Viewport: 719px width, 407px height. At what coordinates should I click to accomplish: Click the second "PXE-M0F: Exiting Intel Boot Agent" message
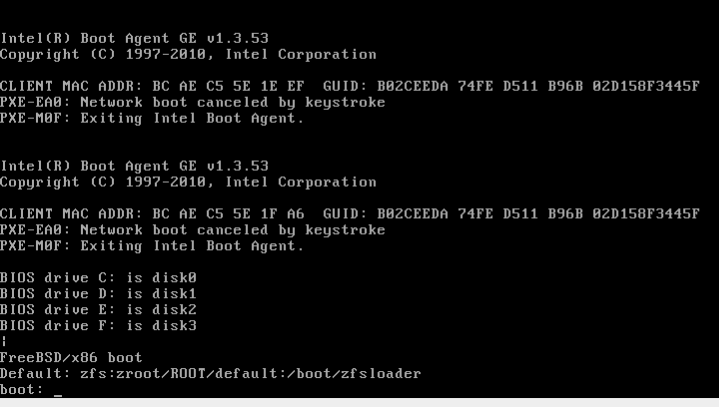(152, 246)
